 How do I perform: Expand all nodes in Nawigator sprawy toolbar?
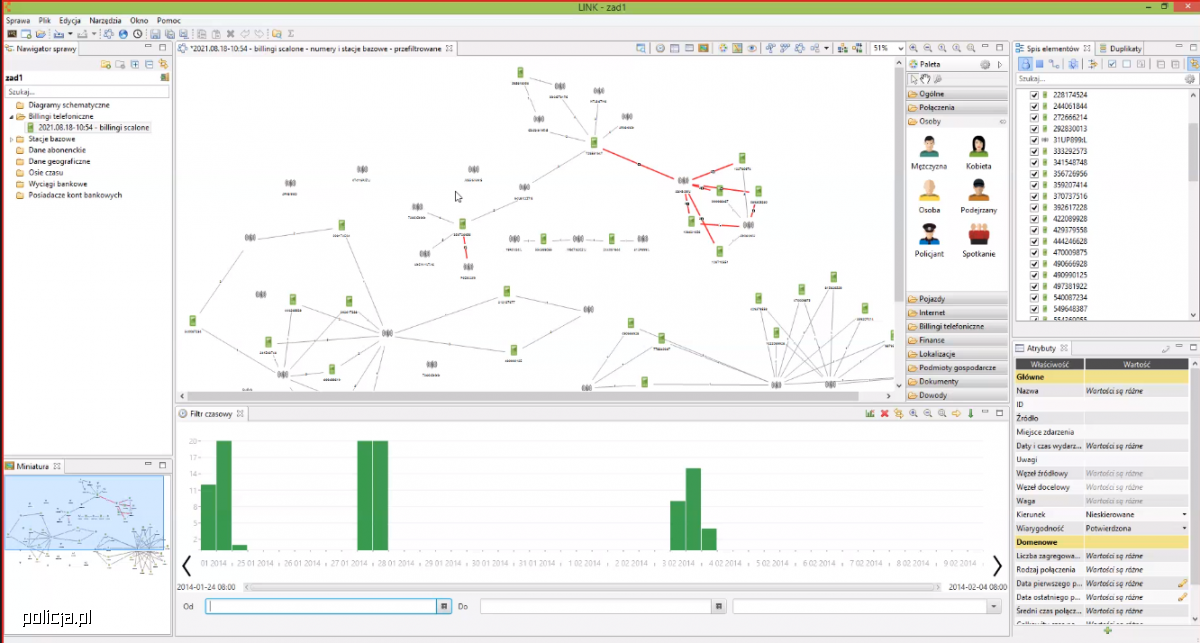click(135, 64)
